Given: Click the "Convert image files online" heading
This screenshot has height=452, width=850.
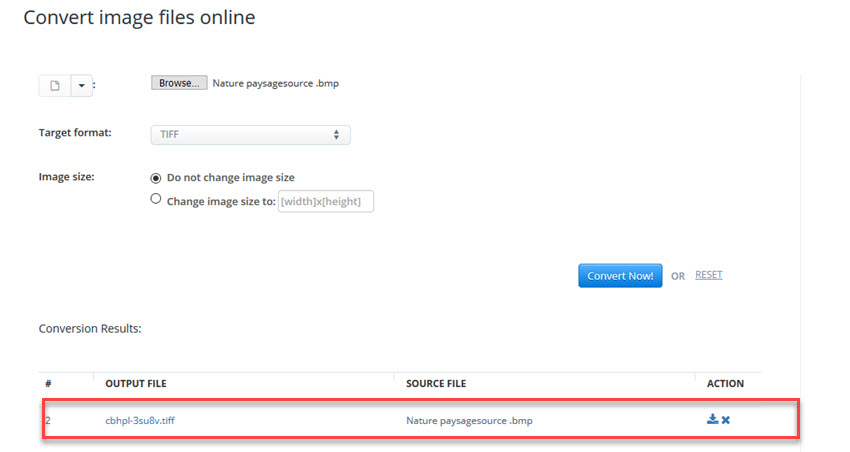Looking at the screenshot, I should point(139,18).
